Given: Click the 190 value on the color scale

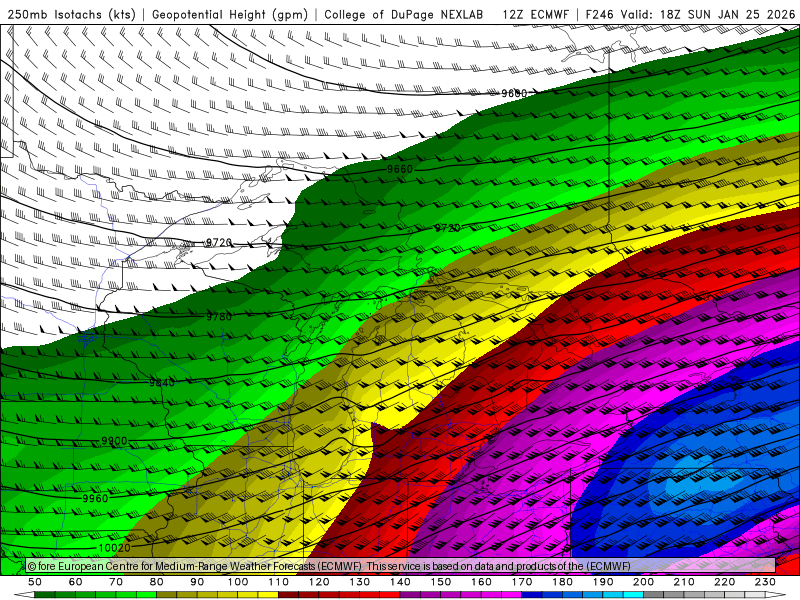Looking at the screenshot, I should click(x=603, y=582).
